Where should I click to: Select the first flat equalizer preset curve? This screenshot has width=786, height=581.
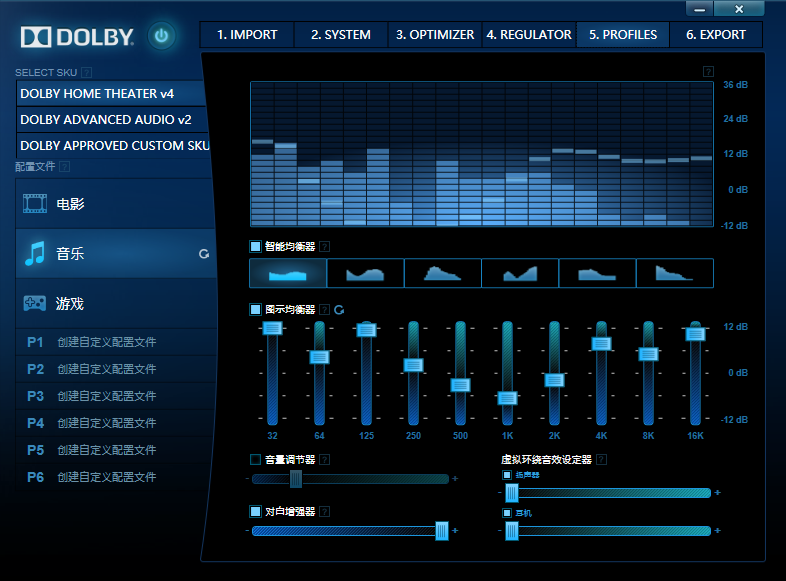pos(288,273)
